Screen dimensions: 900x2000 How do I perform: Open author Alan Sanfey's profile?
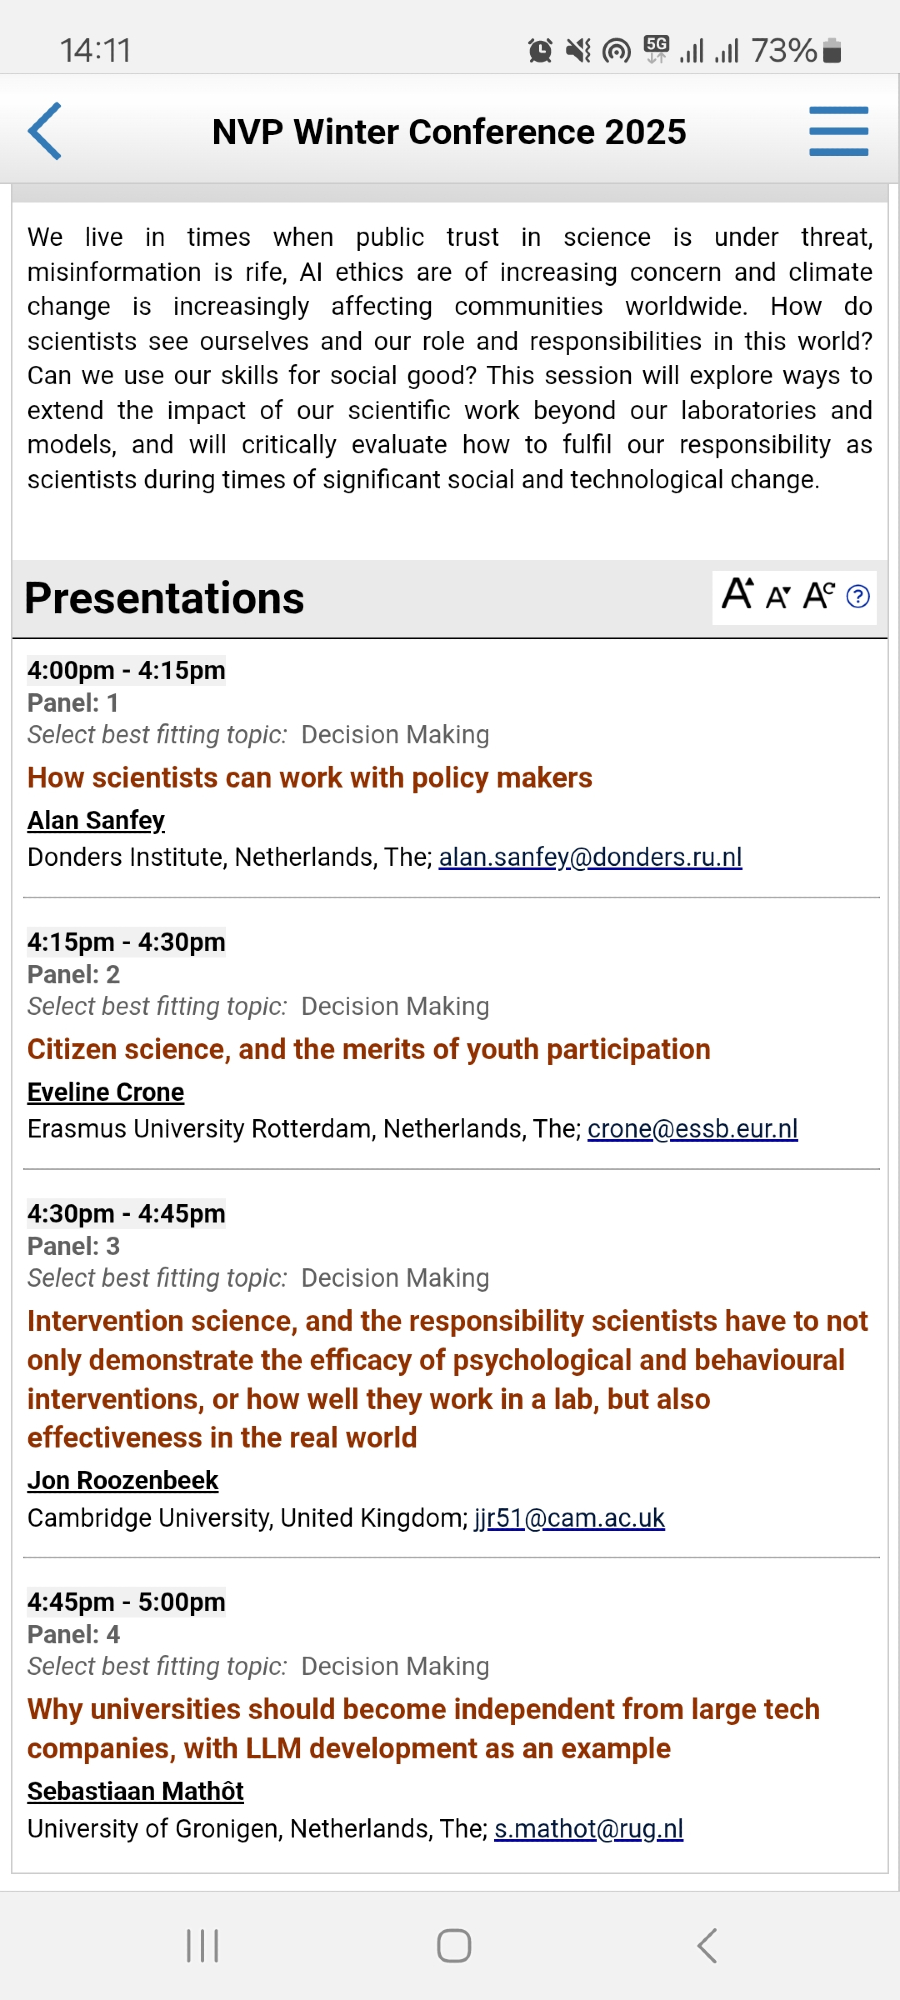[96, 820]
